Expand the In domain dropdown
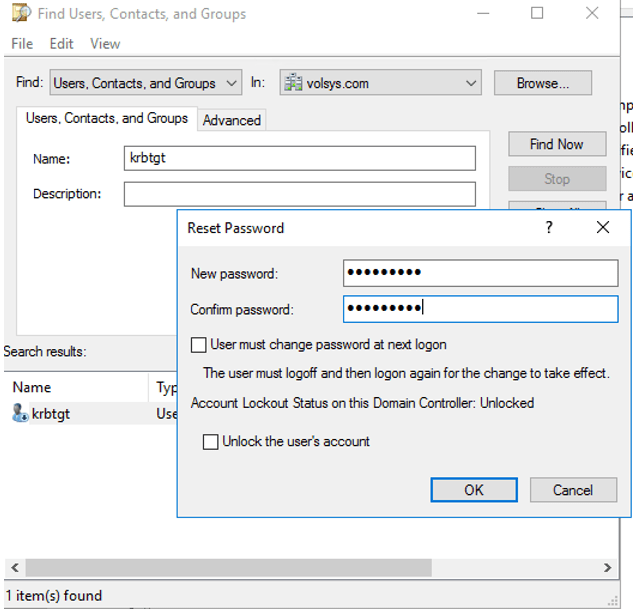Viewport: 634px width, 614px height. [x=471, y=84]
